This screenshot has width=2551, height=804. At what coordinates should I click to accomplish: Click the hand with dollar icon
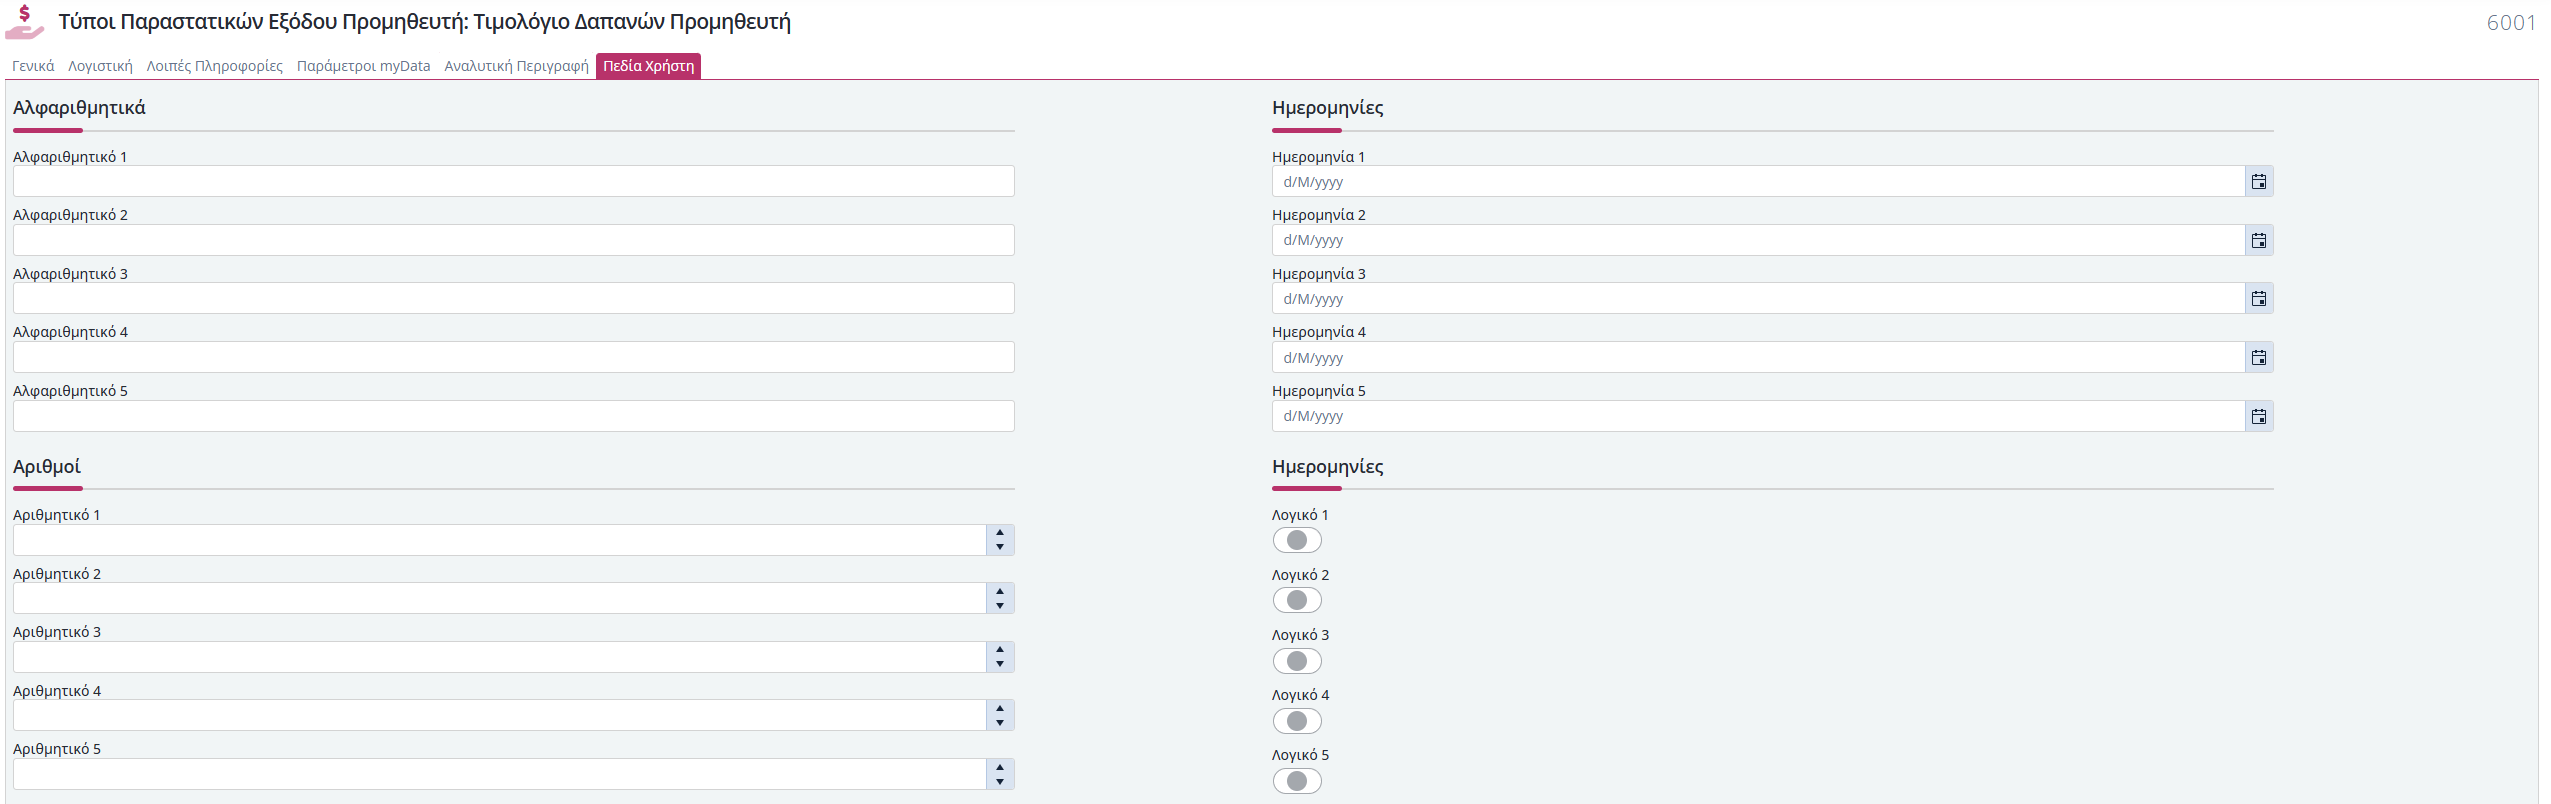click(x=25, y=22)
